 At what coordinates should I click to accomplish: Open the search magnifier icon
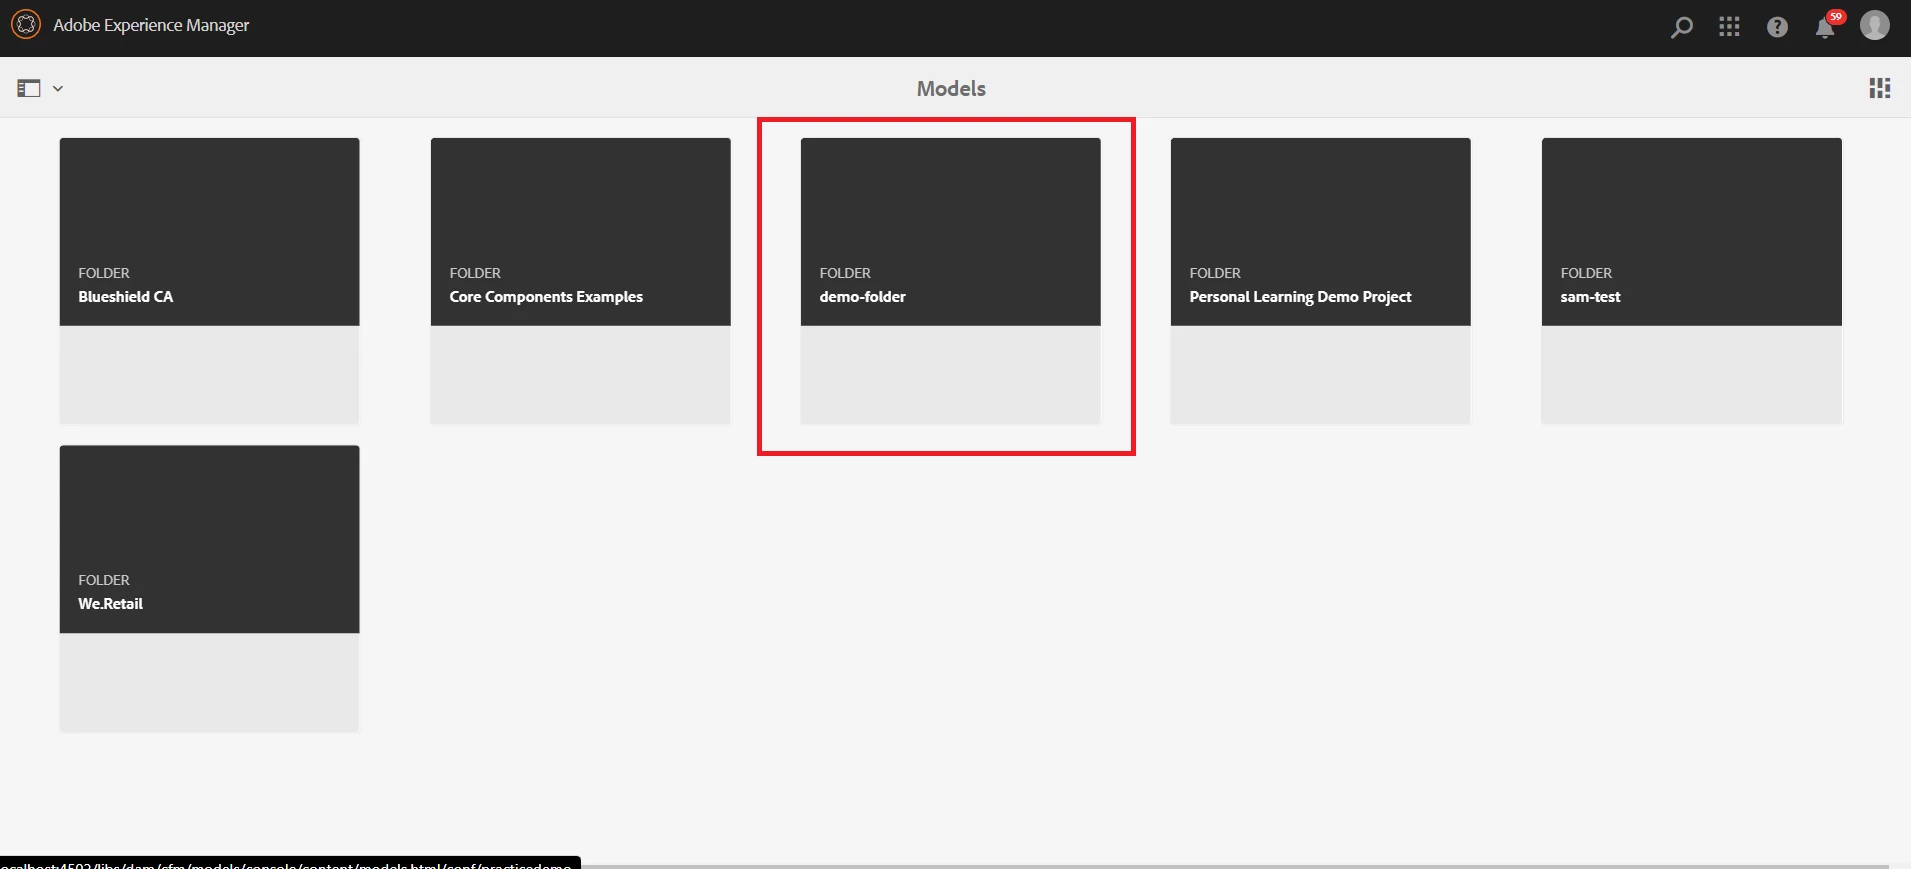pyautogui.click(x=1682, y=27)
